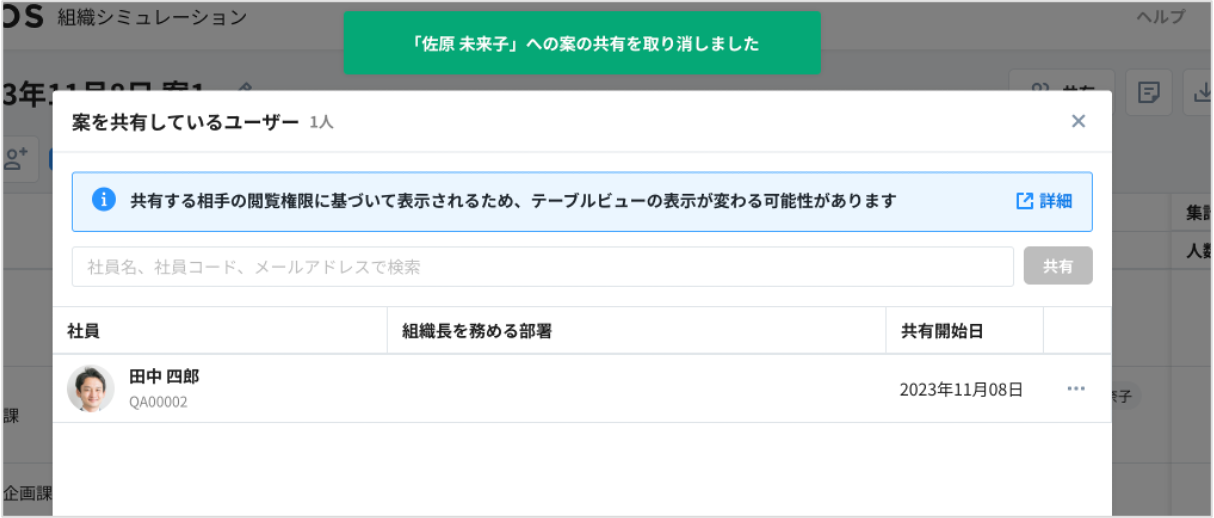Click the blue info icon in banner

click(x=103, y=200)
